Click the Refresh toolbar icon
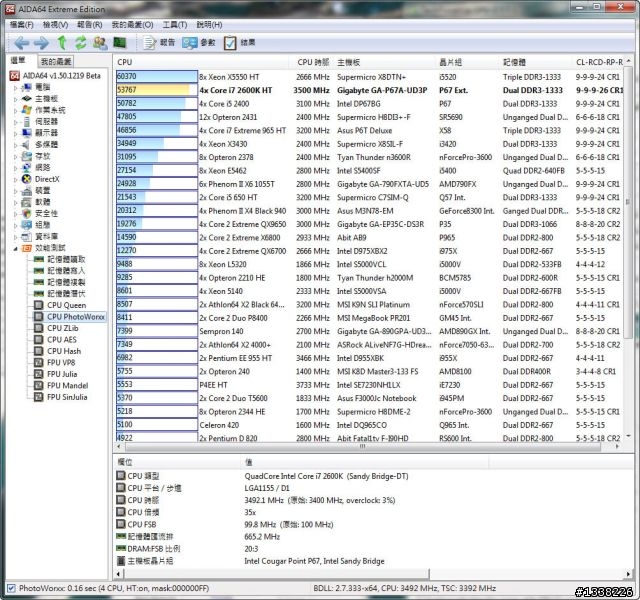 (81, 42)
